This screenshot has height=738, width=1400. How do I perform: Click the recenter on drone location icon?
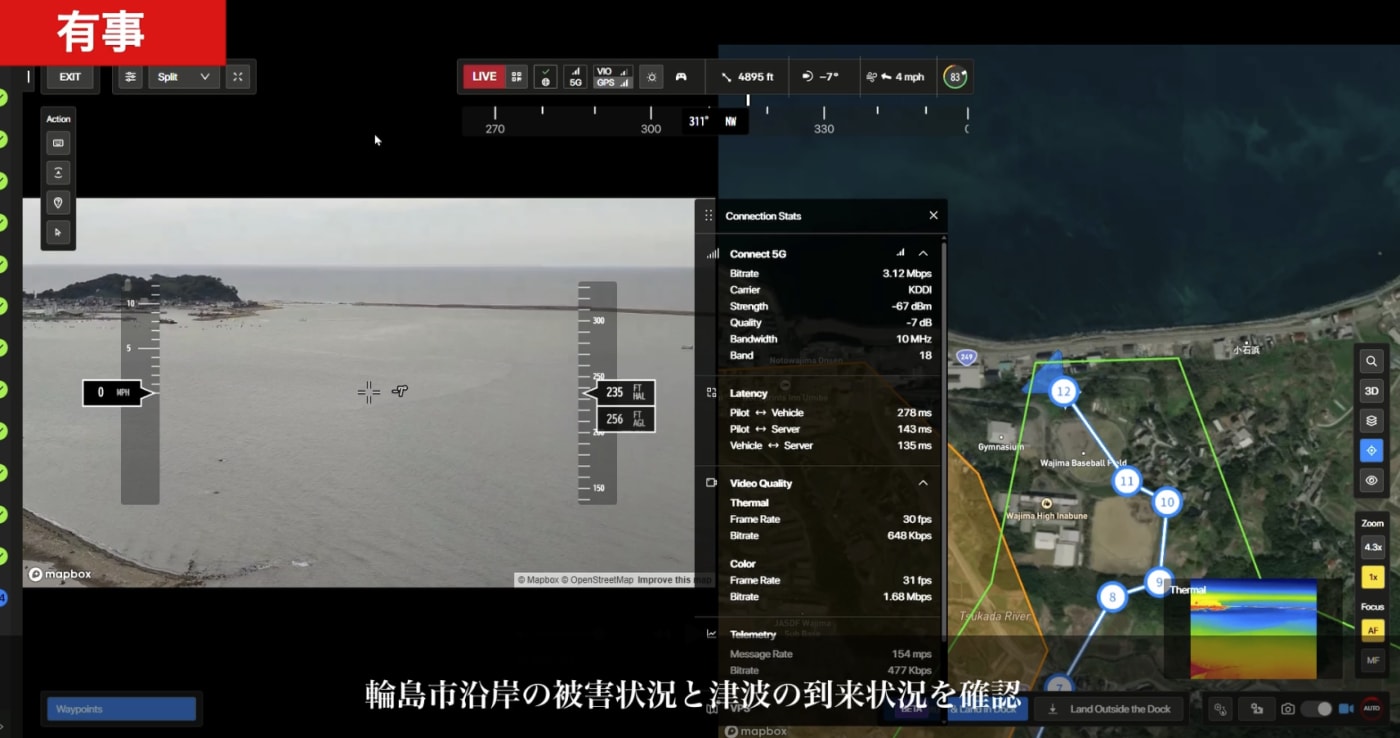point(1372,451)
